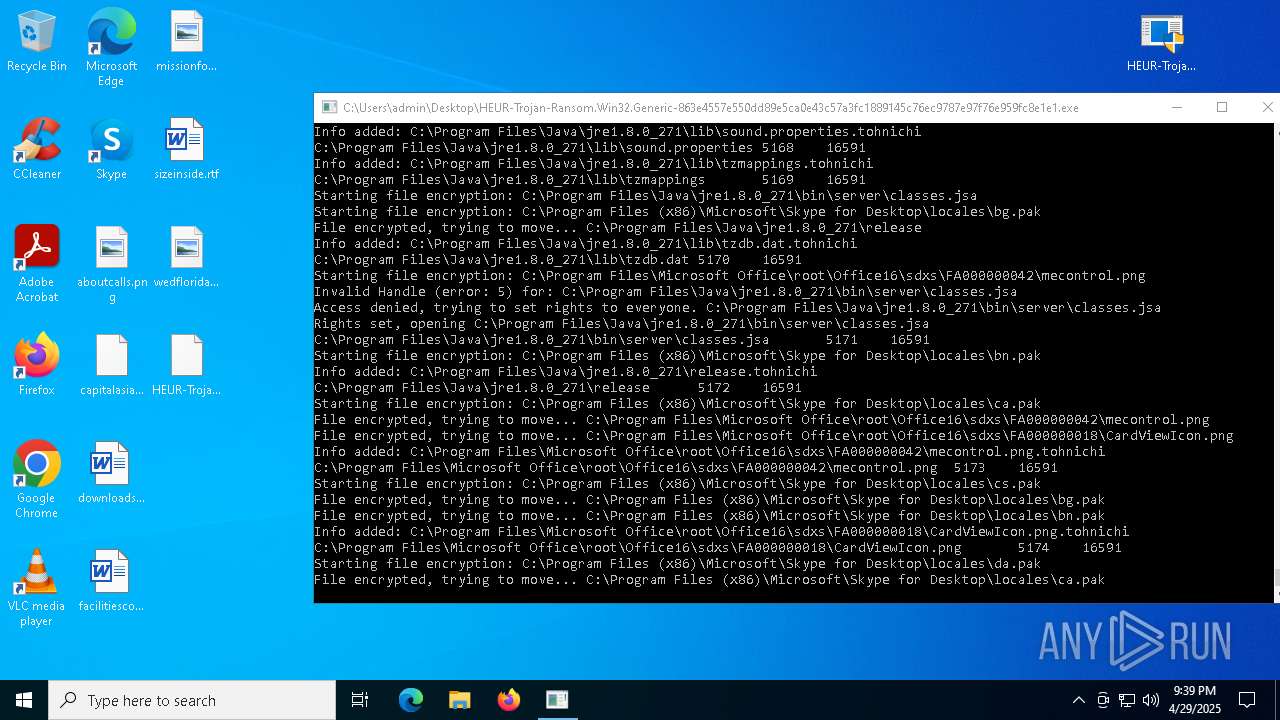Image resolution: width=1280 pixels, height=720 pixels.
Task: Click the line ending '5171 16591'
Action: coord(621,339)
